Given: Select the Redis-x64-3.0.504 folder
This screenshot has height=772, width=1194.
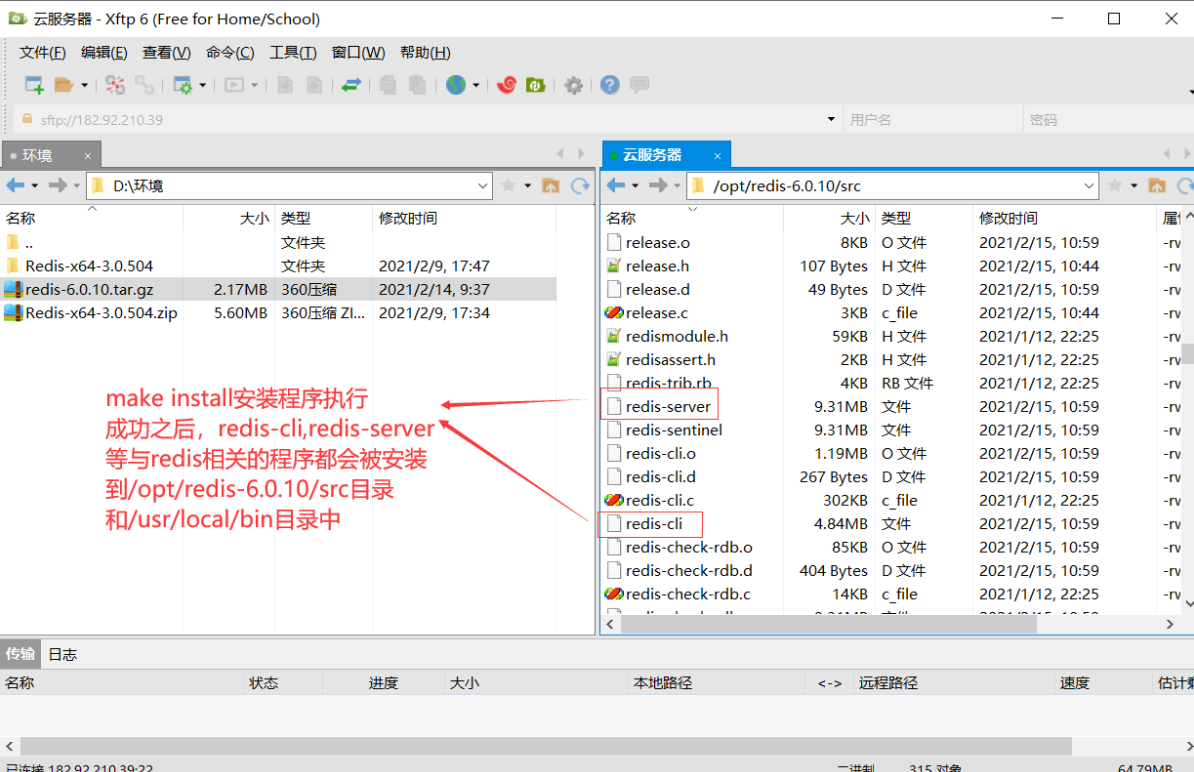Looking at the screenshot, I should pos(279,266).
